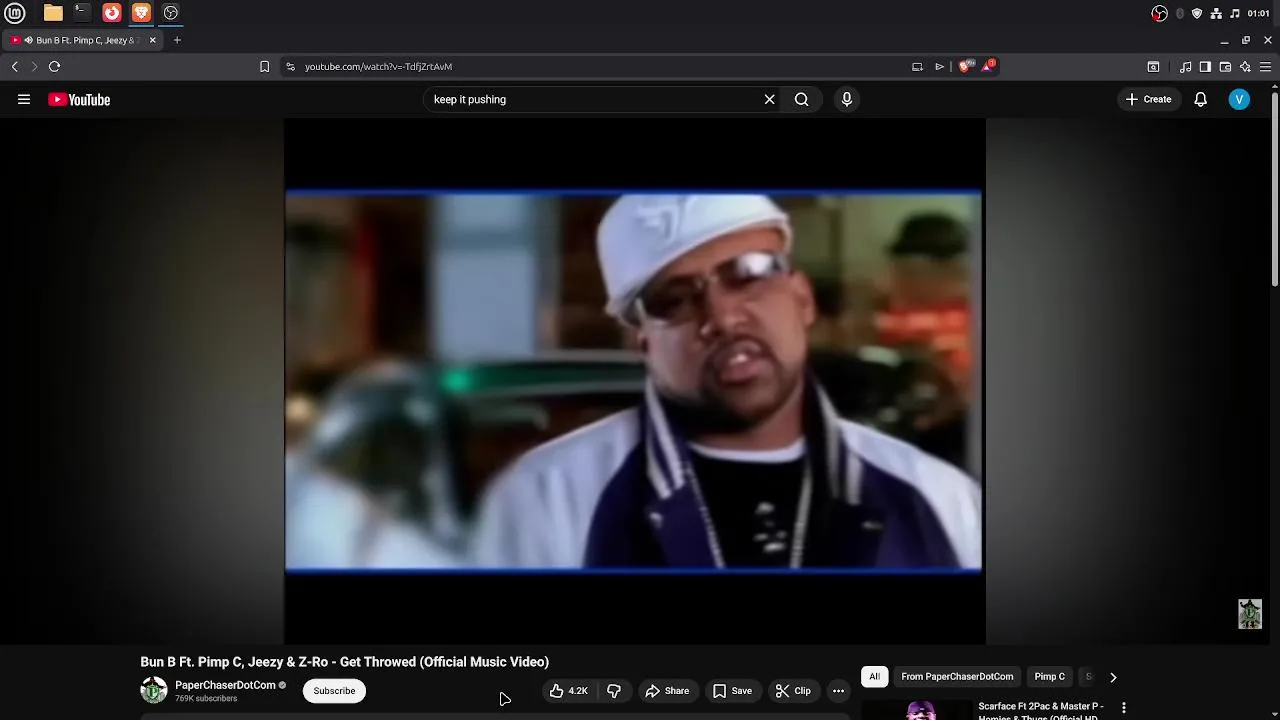
Task: Open PaperChaserDotCom channel avatar
Action: pos(154,690)
